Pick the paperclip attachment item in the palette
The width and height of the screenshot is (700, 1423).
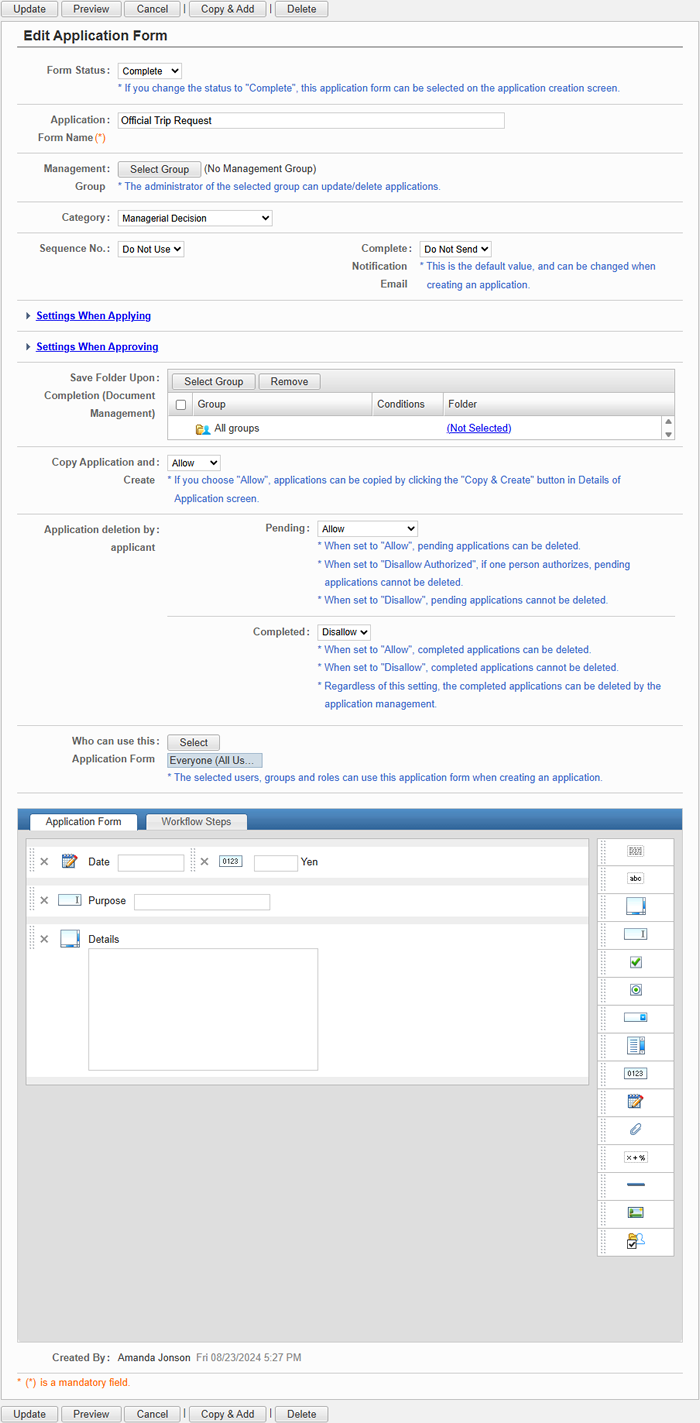click(x=635, y=1129)
